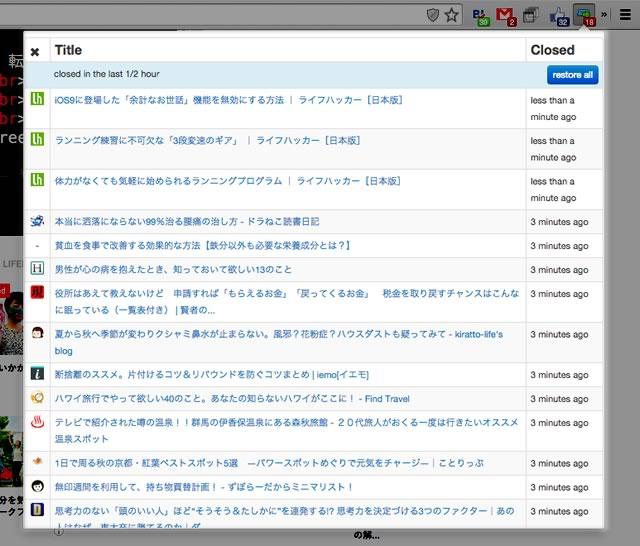Reopen the iOS9 '余計なお世話' article link
This screenshot has width=640, height=546.
tap(227, 100)
